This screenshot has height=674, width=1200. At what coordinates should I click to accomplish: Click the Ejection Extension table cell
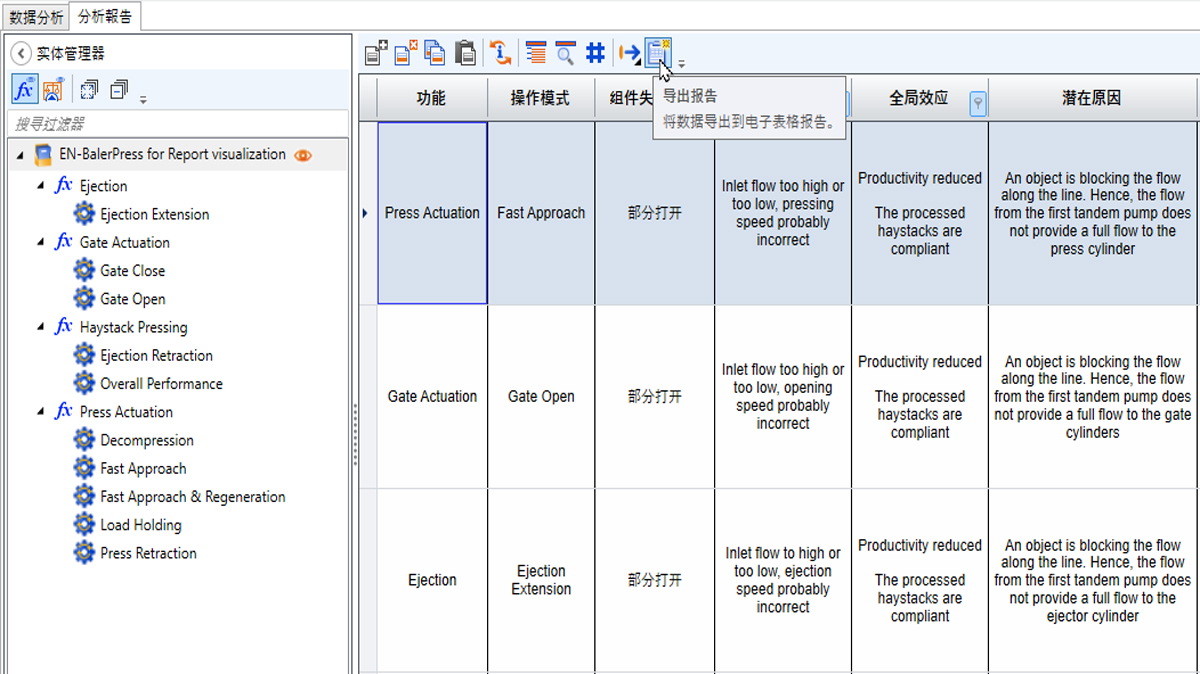541,580
